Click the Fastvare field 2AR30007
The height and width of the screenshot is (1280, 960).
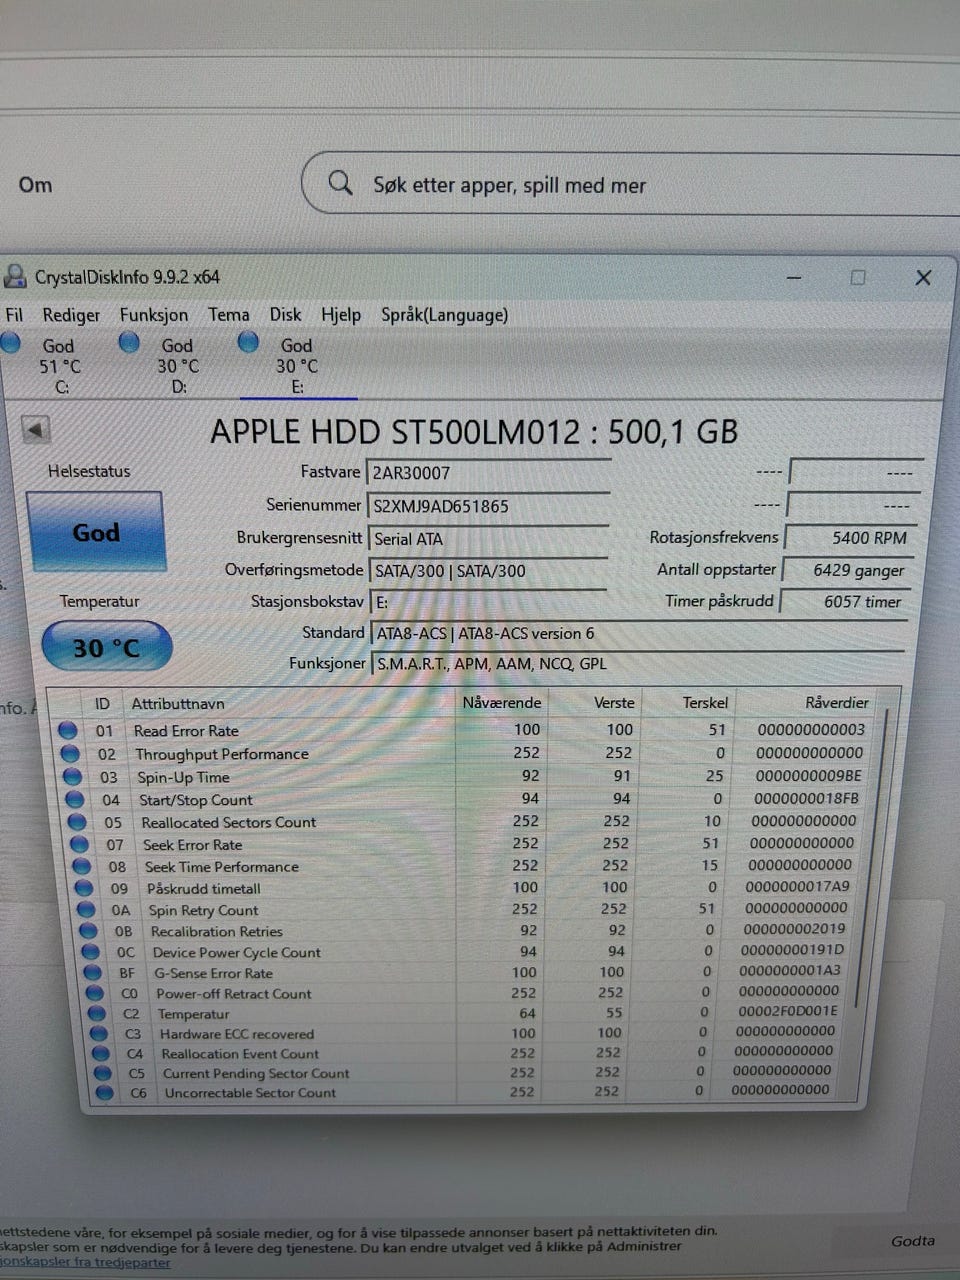tap(489, 472)
